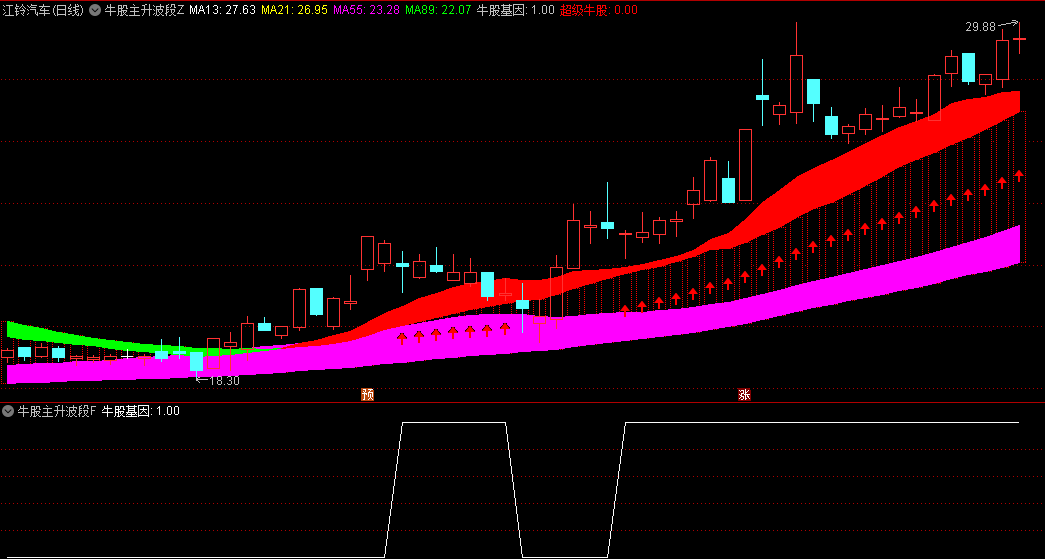Click the sub-chart 牛股基因: 1.00 label
The width and height of the screenshot is (1045, 559).
141,411
